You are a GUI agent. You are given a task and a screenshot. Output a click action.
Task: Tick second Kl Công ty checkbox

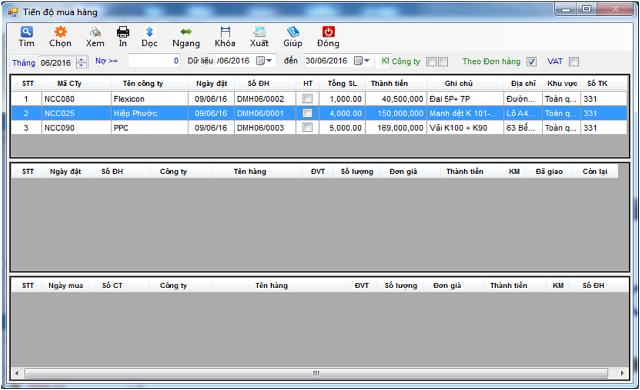(x=443, y=62)
